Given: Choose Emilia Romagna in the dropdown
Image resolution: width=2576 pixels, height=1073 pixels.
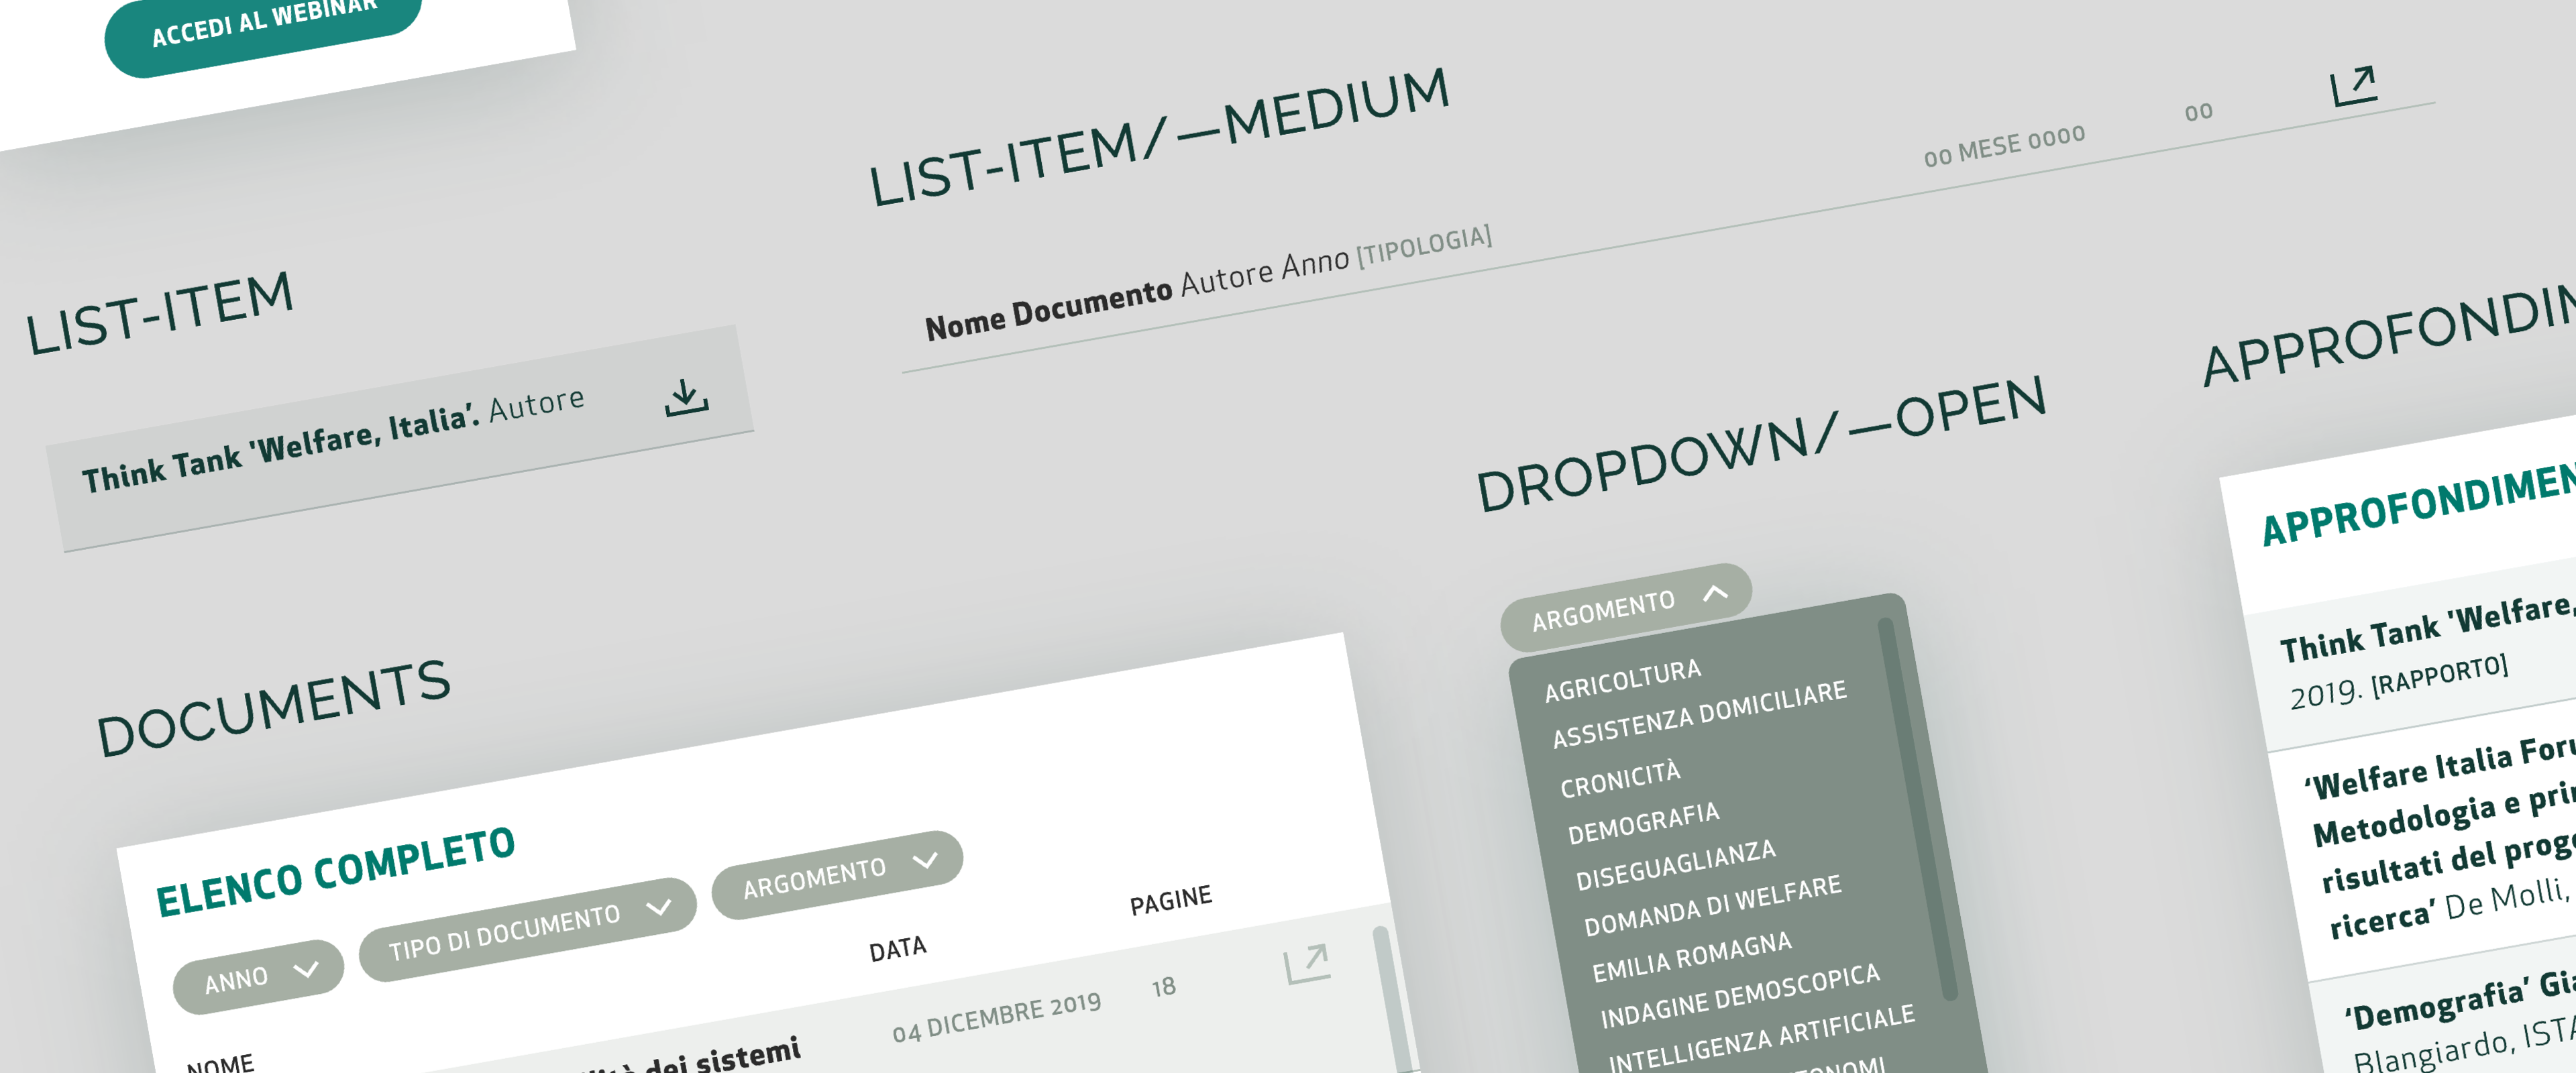Looking at the screenshot, I should point(1691,957).
